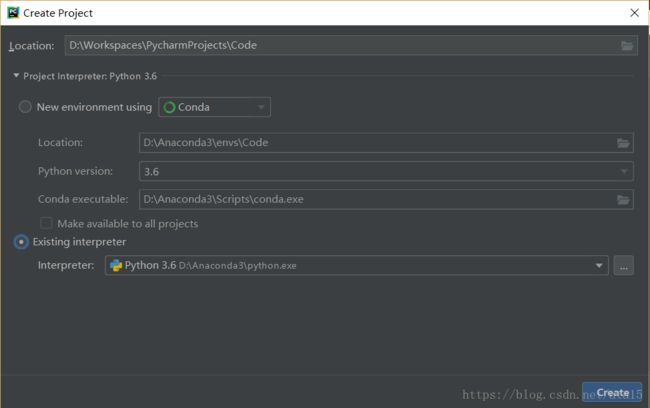This screenshot has width=650, height=408.
Task: Click the project Location path field
Action: (351, 45)
